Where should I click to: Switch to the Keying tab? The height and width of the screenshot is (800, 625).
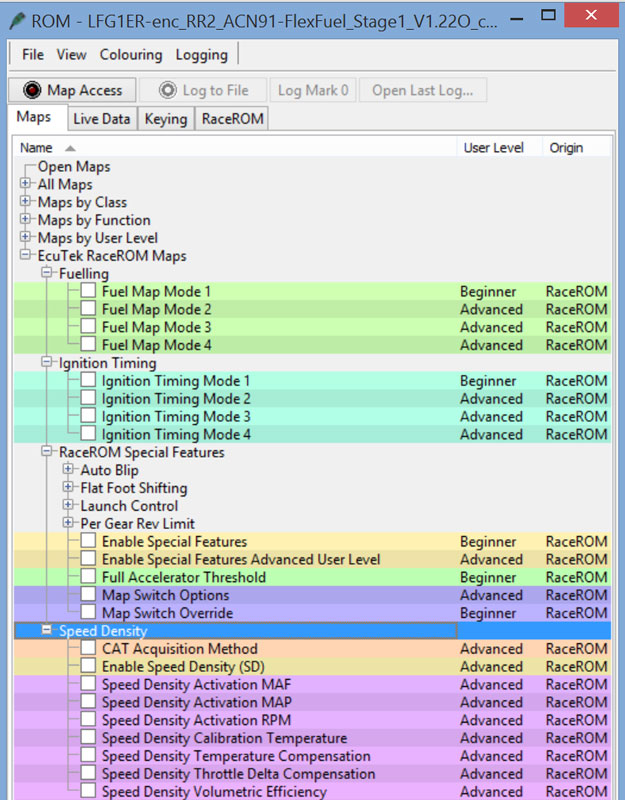(166, 119)
